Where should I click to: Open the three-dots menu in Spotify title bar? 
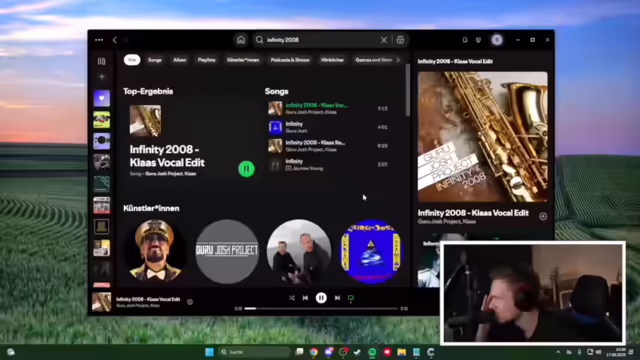[99, 40]
